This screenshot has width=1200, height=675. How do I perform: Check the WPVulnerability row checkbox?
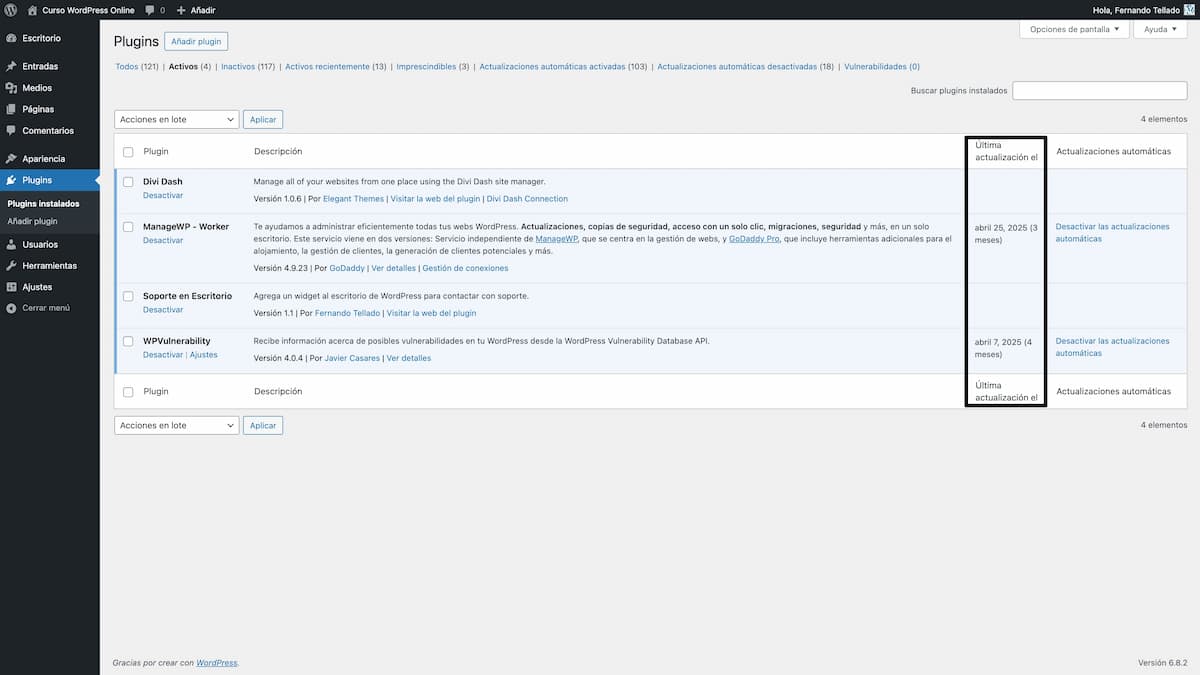tap(128, 340)
